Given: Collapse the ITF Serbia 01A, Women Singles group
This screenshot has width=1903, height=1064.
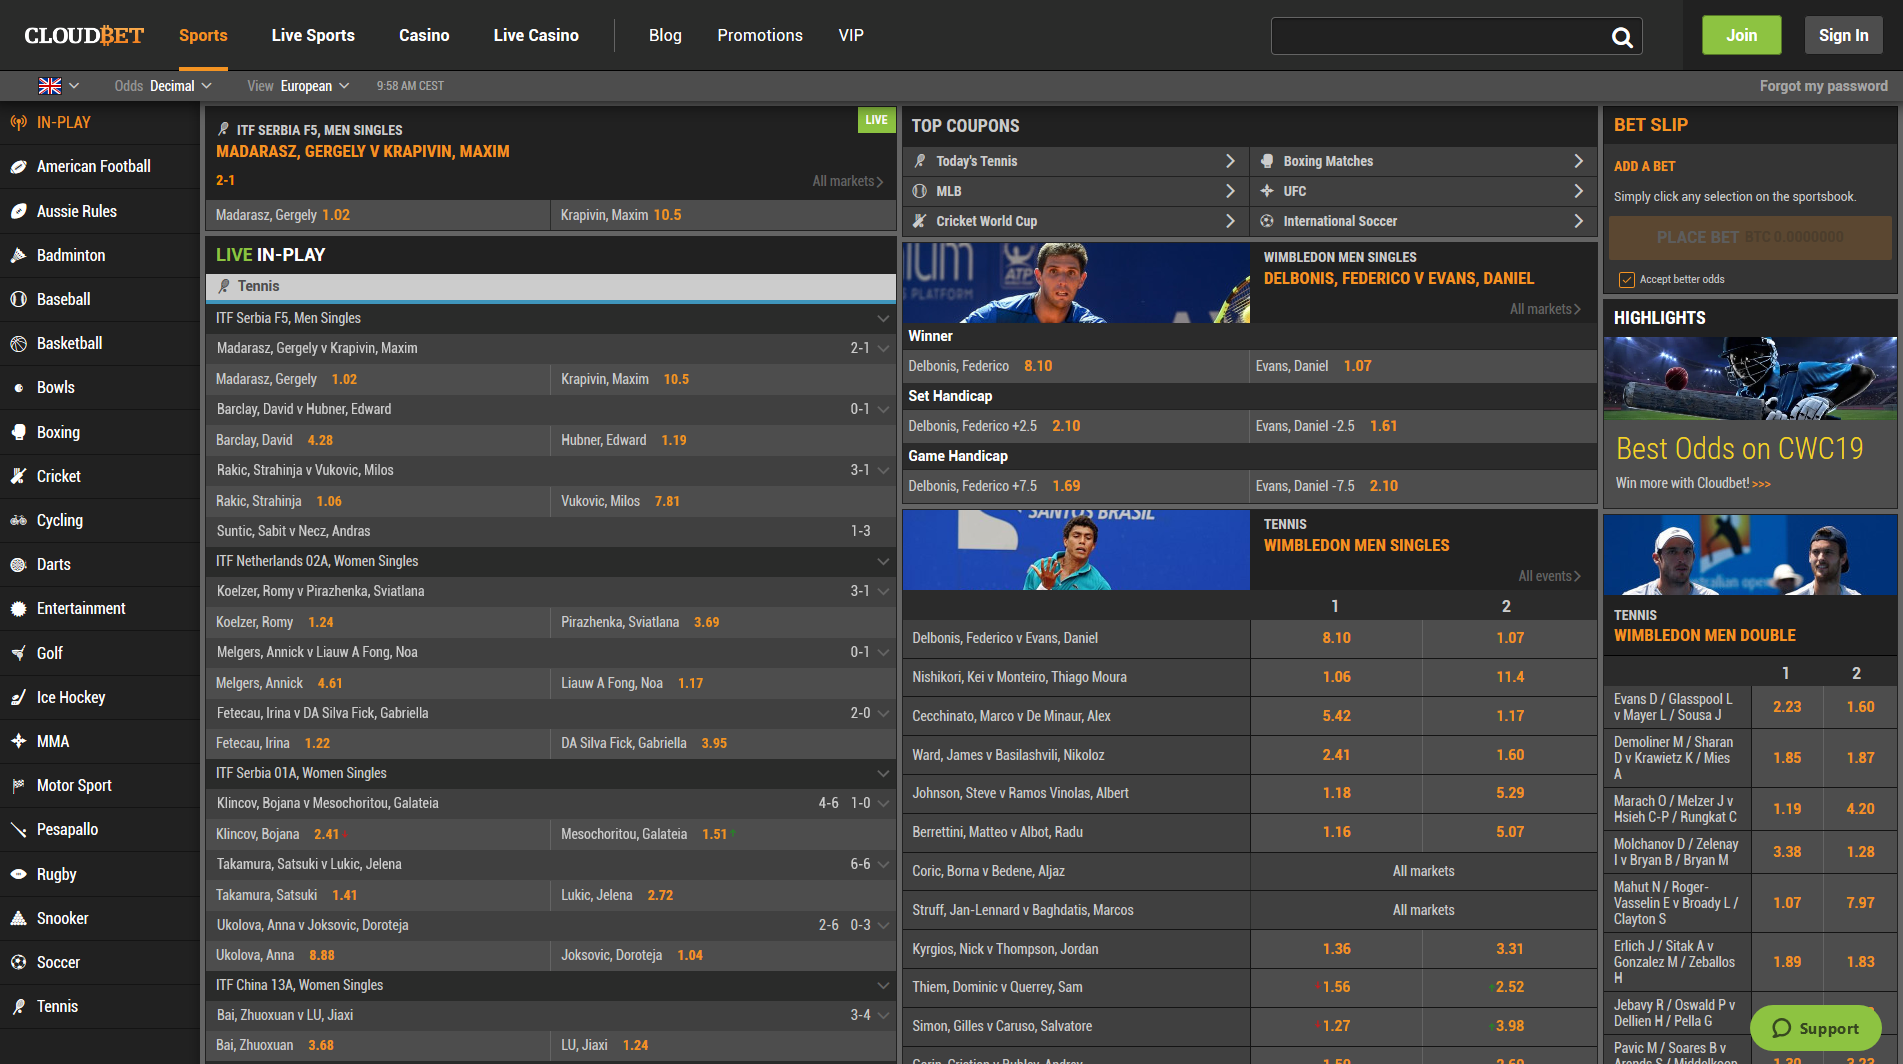Looking at the screenshot, I should [883, 773].
